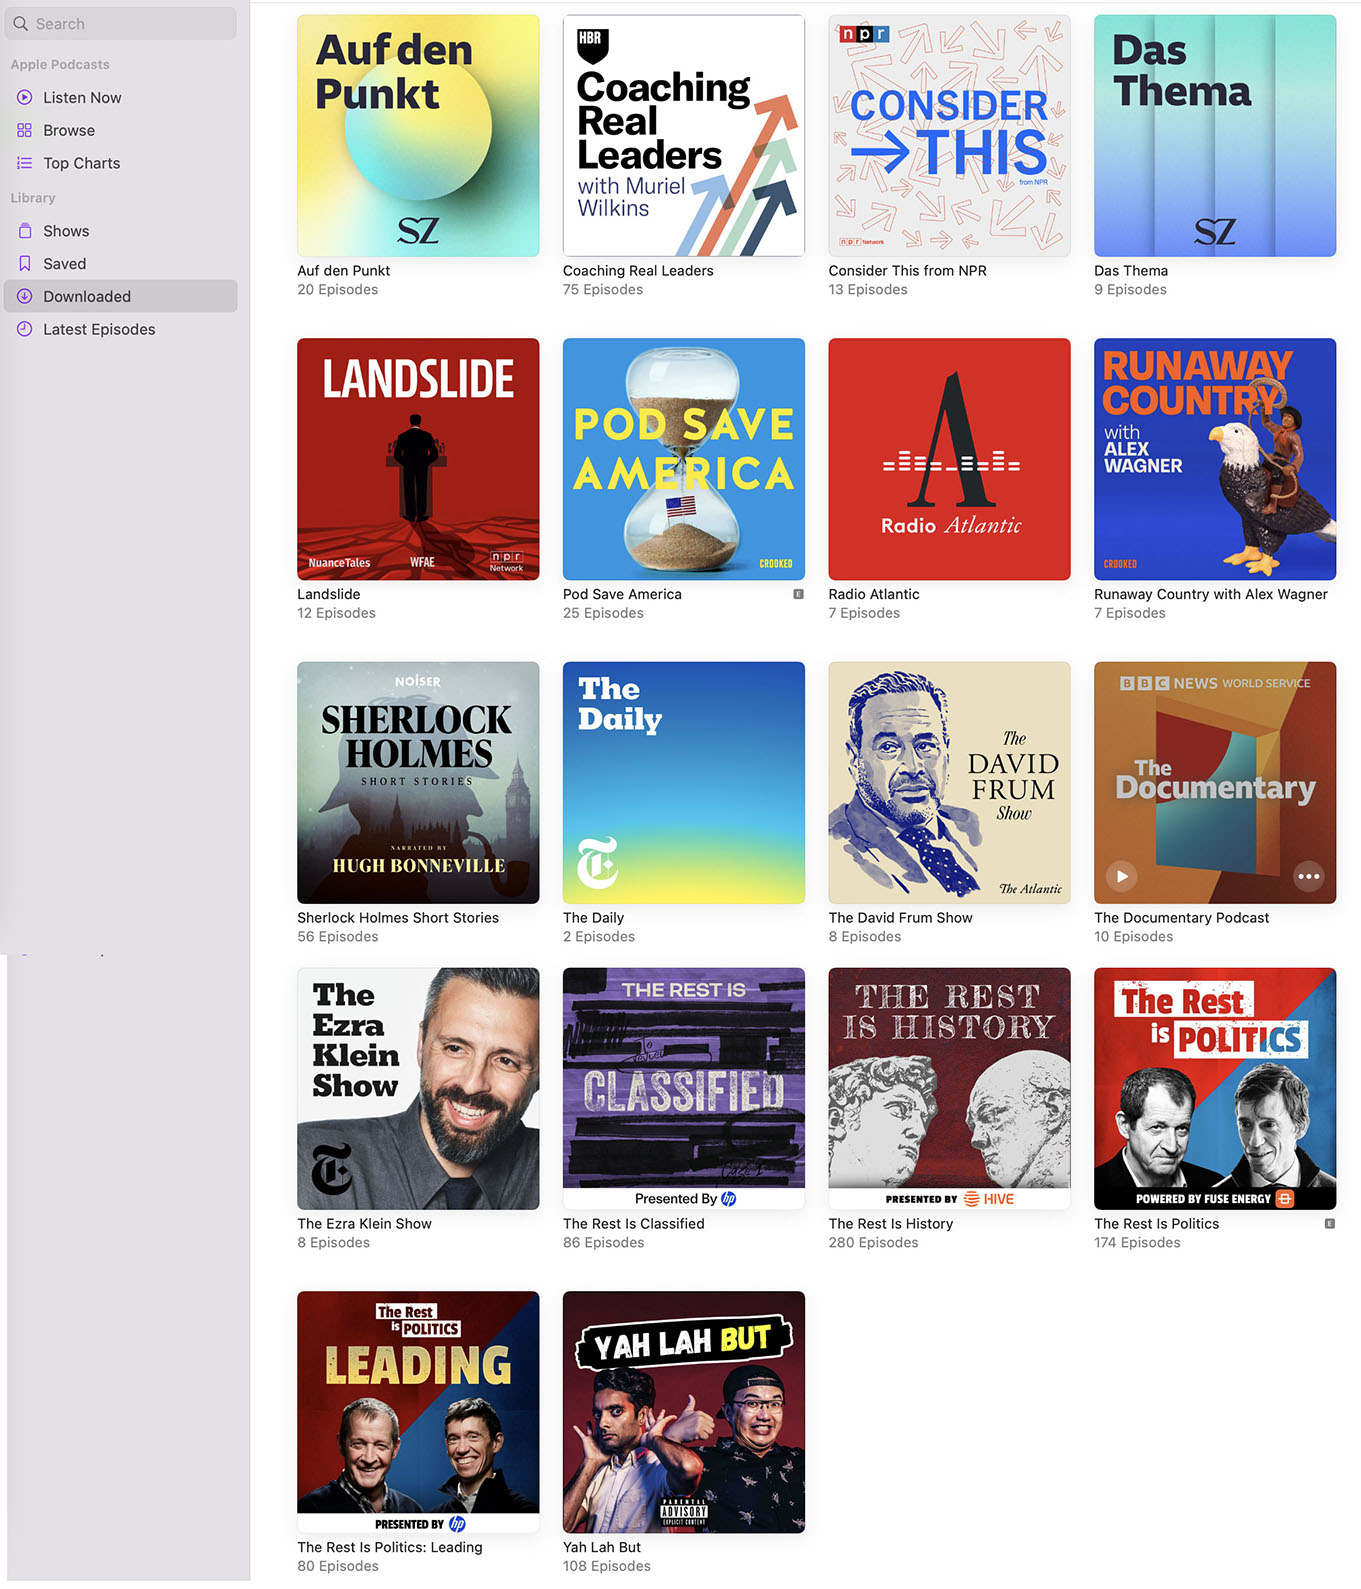This screenshot has height=1589, width=1361.
Task: Click the Browse grid icon
Action: click(25, 130)
